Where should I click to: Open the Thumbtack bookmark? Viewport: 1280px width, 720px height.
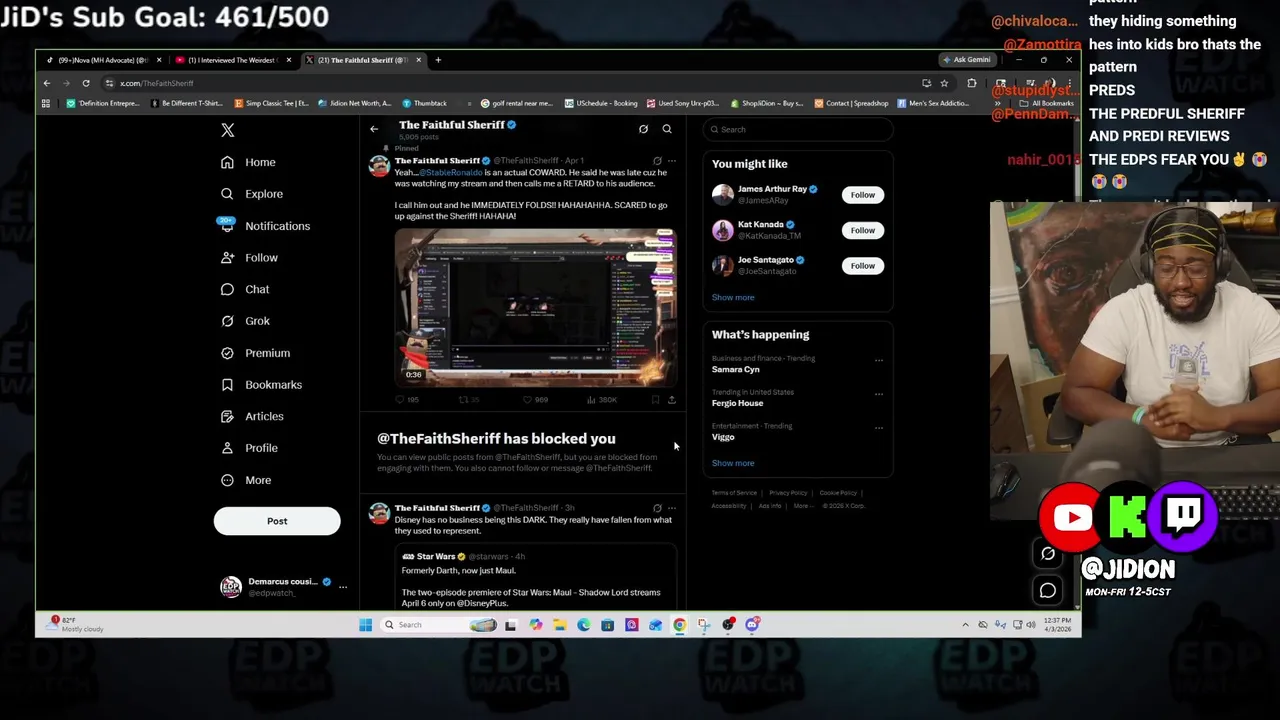424,103
